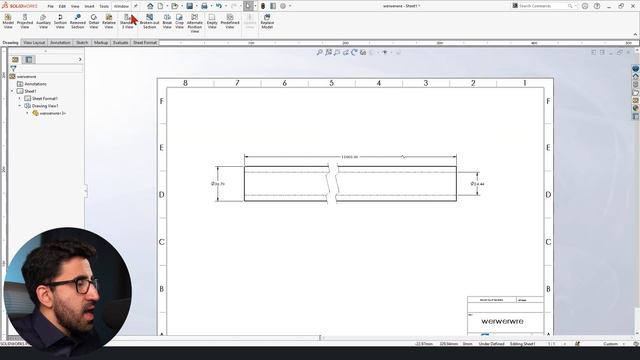Select the length dimension across the part

pos(350,157)
